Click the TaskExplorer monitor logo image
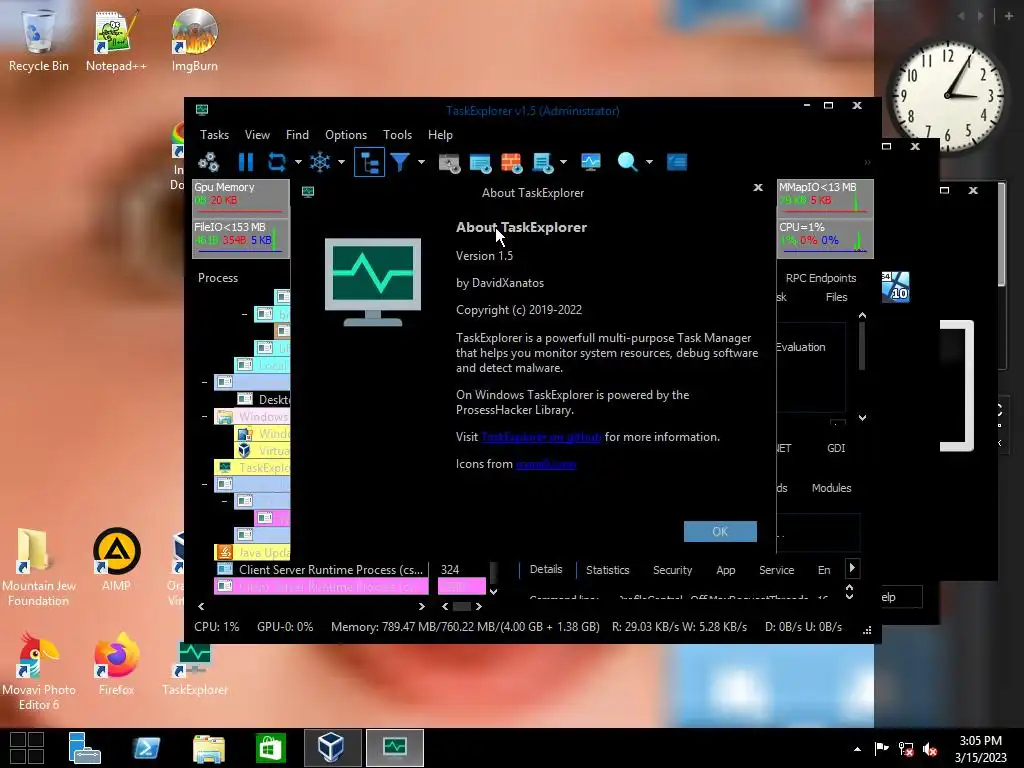1024x768 pixels. [x=373, y=282]
